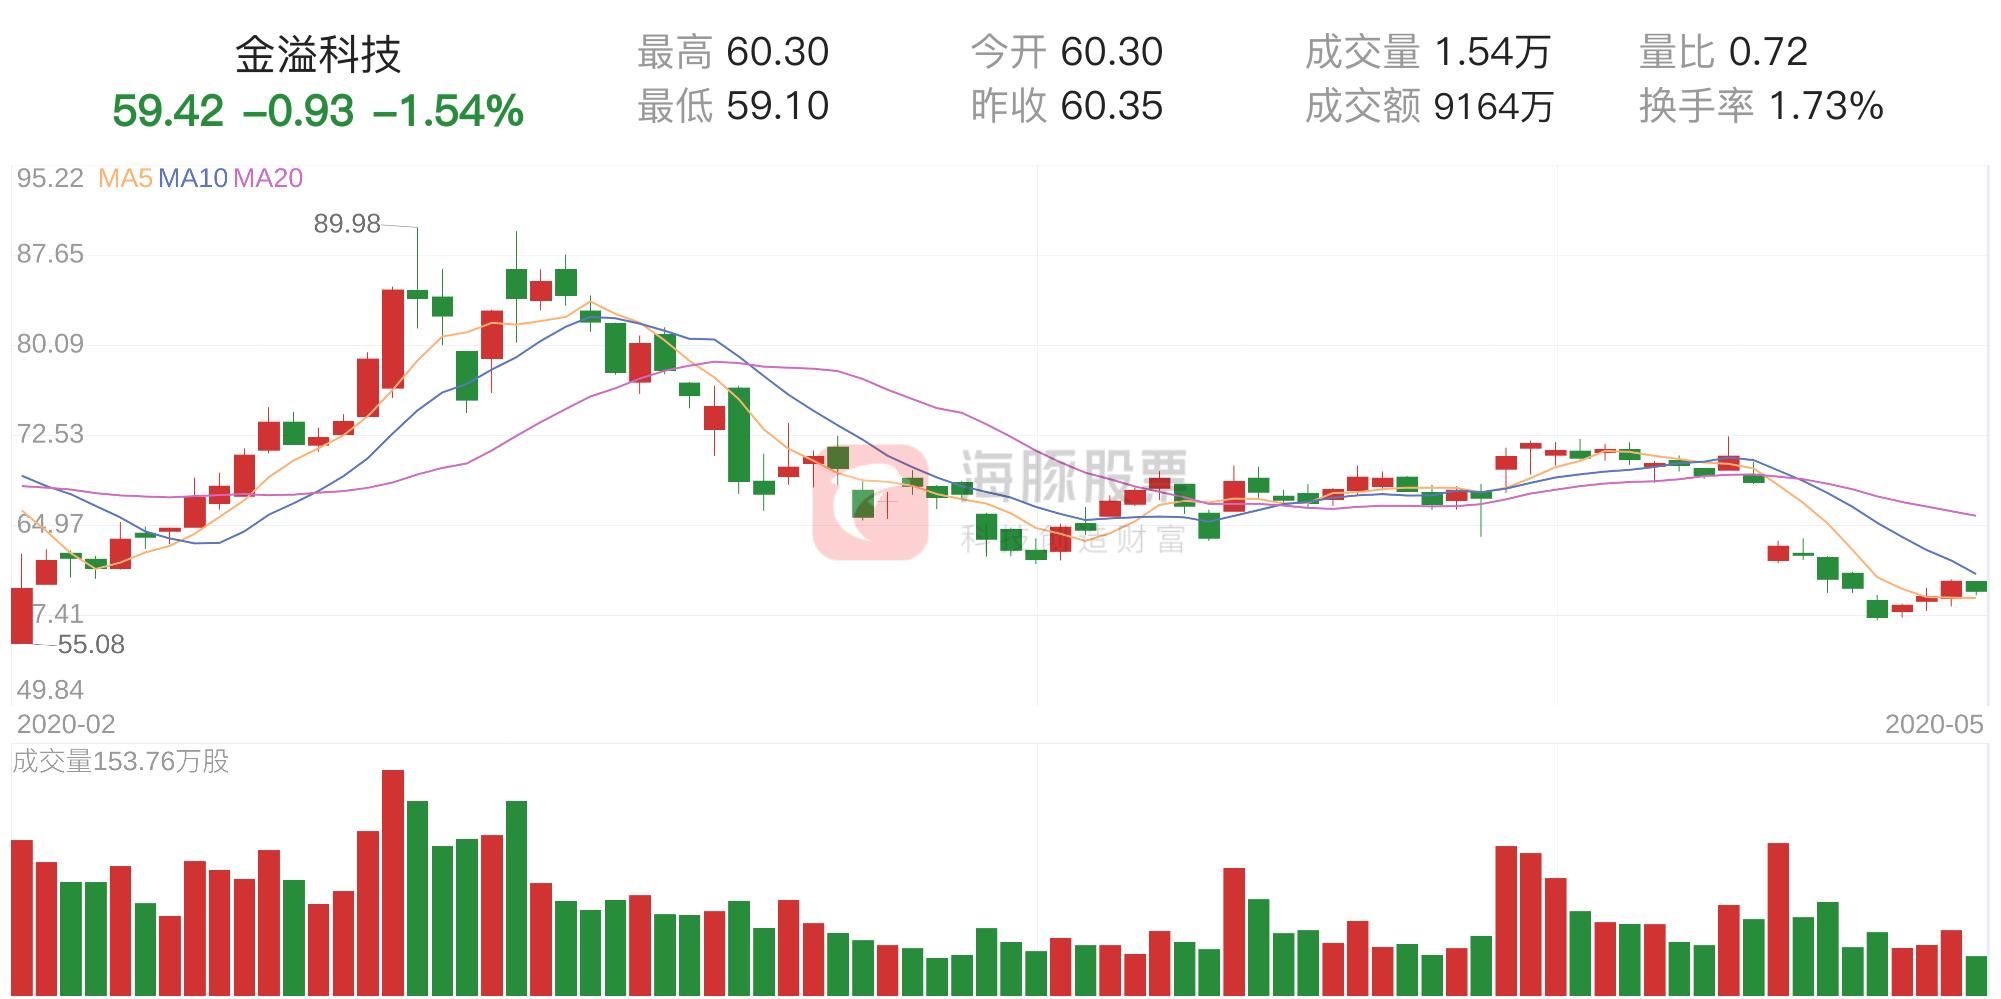Viewport: 2001px width, 999px height.
Task: Select the 最高 60.30 high price field
Action: 733,52
